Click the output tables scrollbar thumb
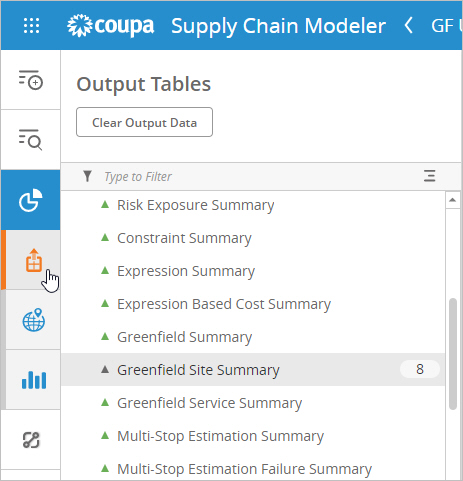This screenshot has height=481, width=463. tap(453, 354)
